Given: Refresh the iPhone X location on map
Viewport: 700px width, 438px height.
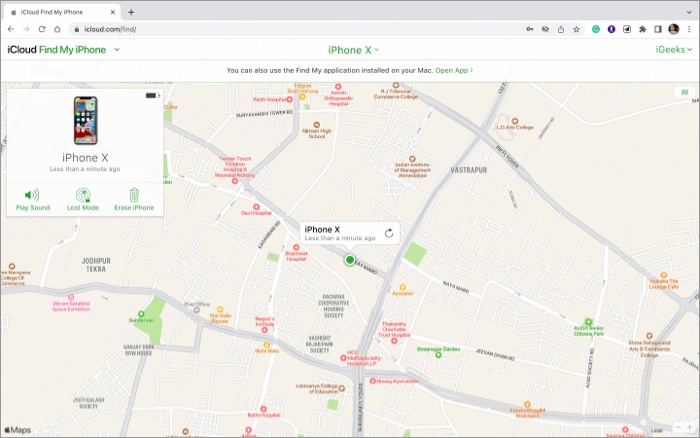Looking at the screenshot, I should (x=389, y=233).
